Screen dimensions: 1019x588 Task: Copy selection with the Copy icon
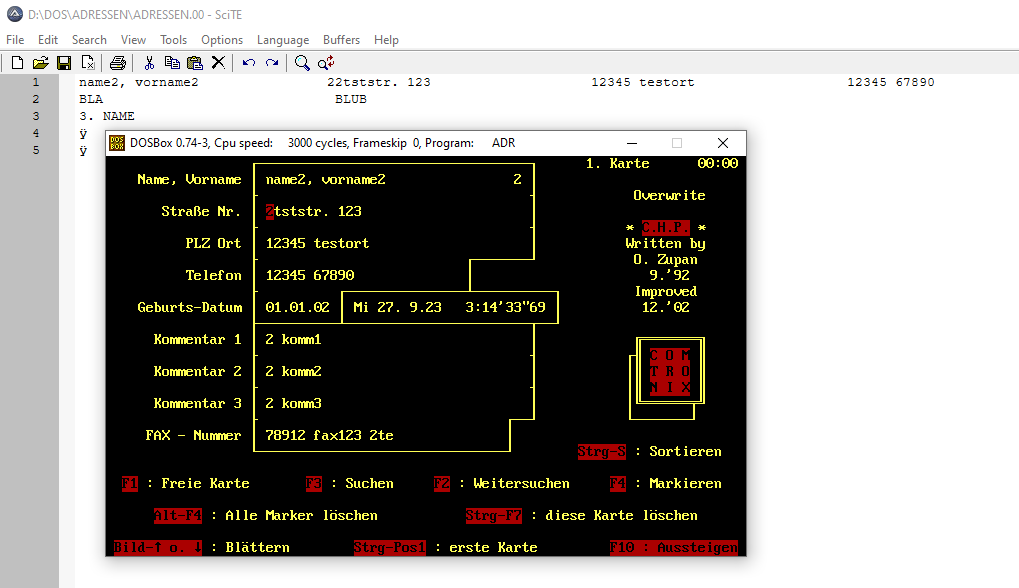tap(172, 63)
